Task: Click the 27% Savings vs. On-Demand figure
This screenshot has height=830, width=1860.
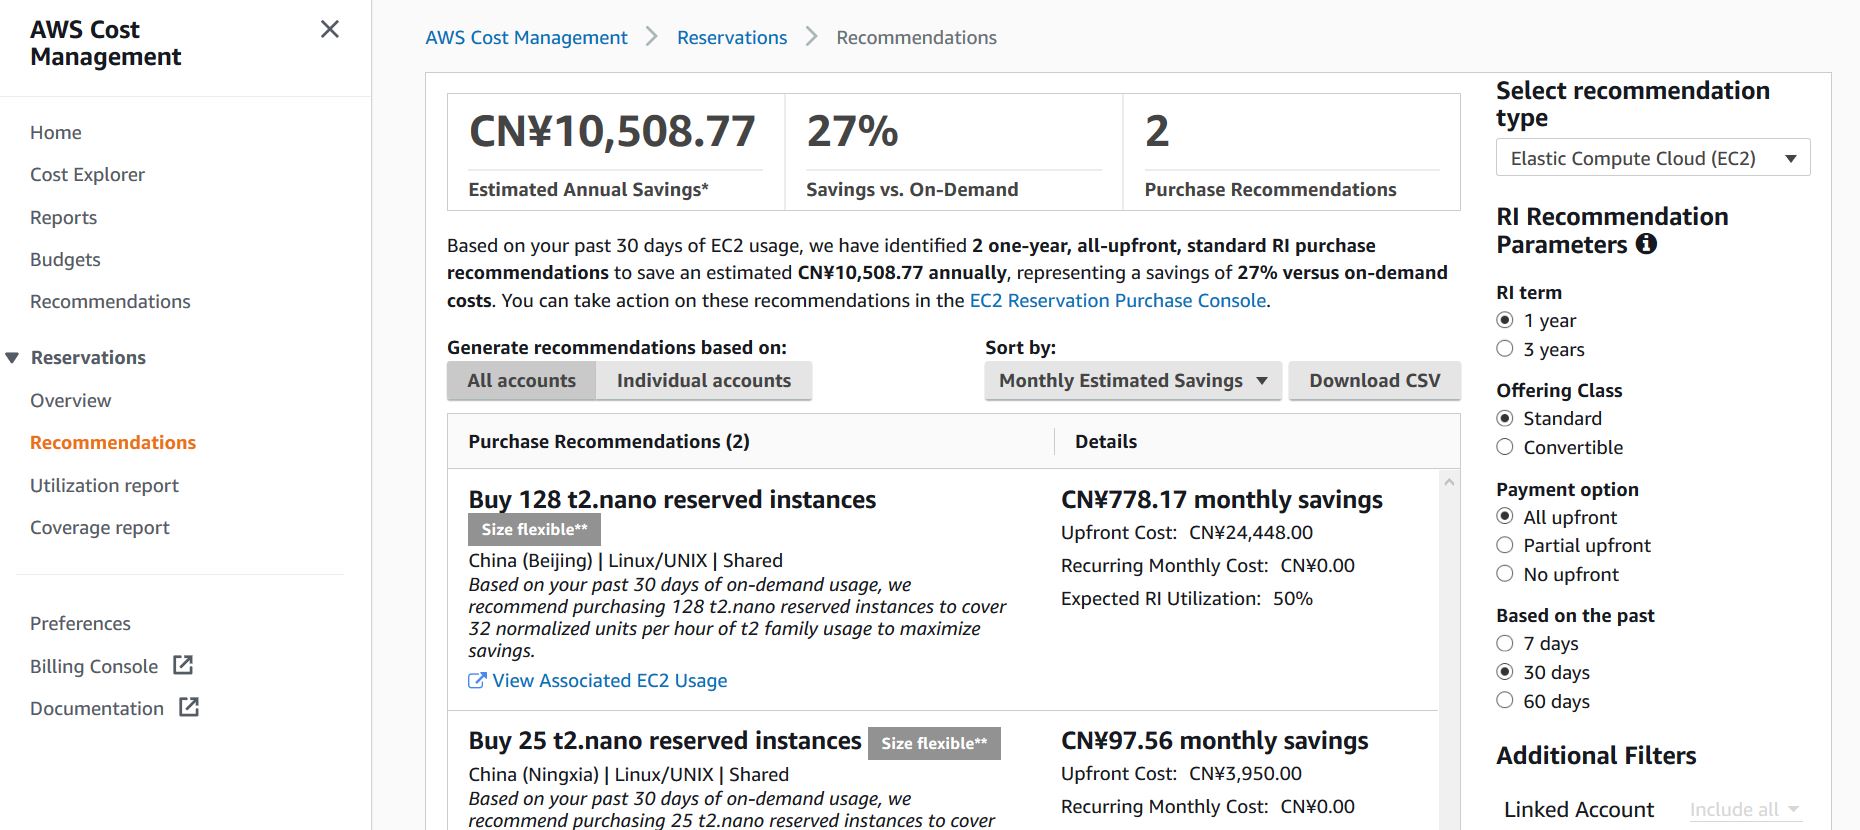Action: [853, 131]
